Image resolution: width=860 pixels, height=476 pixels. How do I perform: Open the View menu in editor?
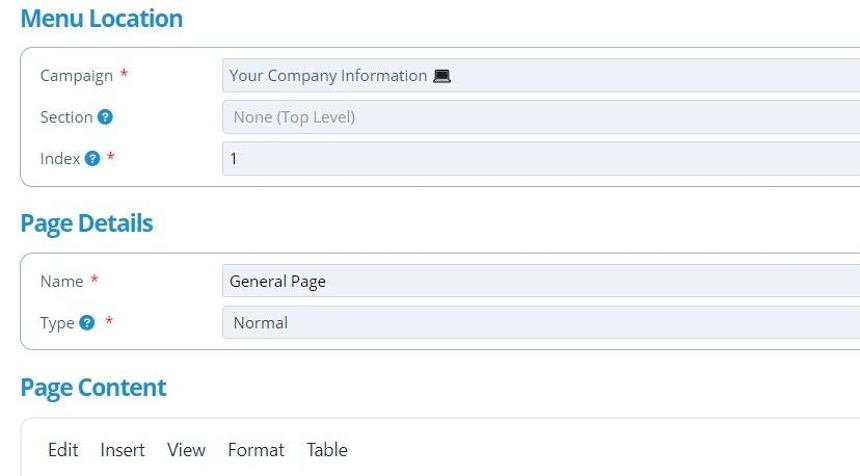tap(186, 450)
